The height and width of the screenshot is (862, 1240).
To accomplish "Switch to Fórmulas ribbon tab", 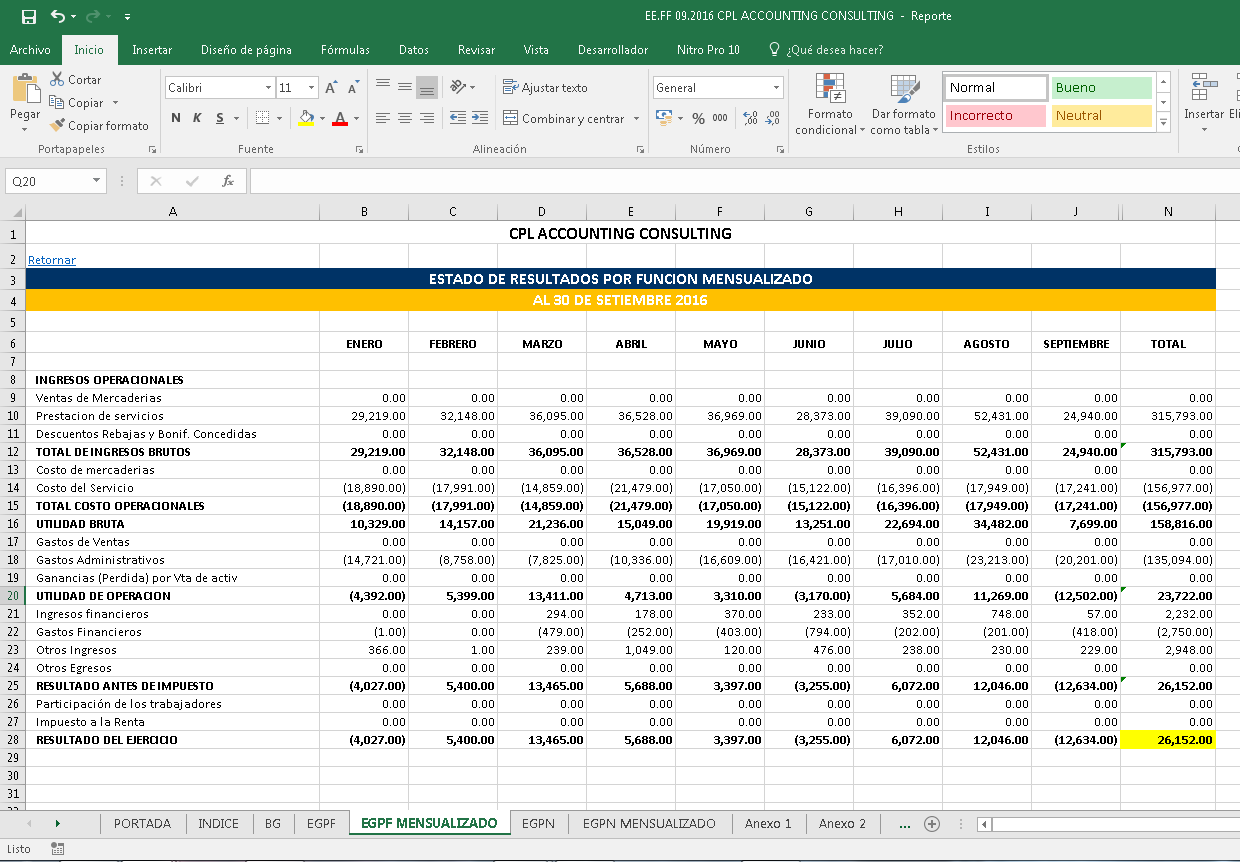I will coord(345,50).
